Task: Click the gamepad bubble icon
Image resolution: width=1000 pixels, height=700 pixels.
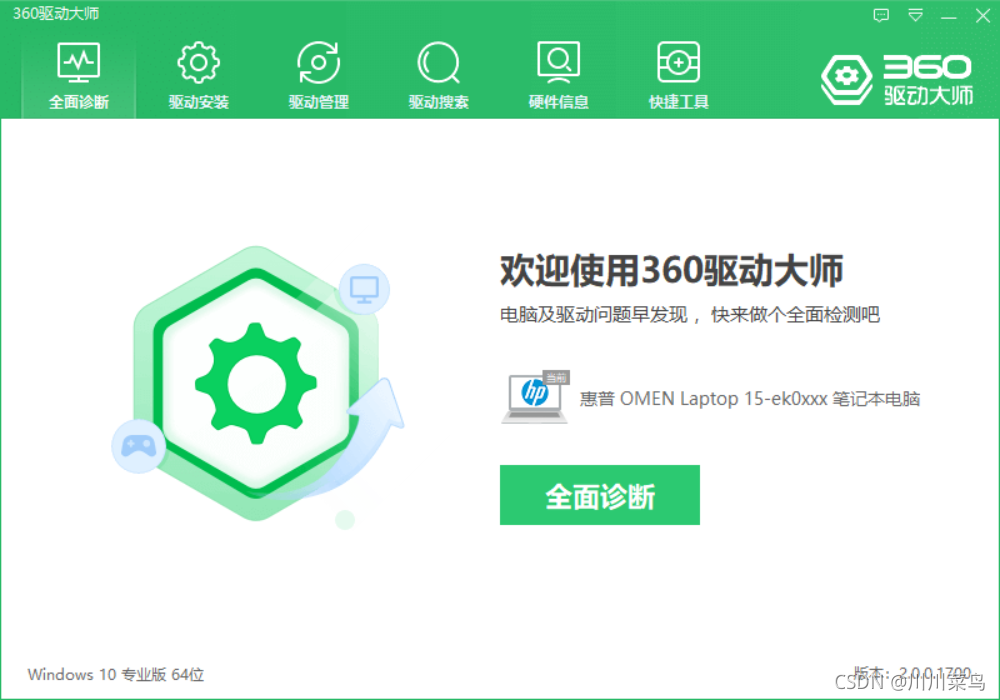Action: [x=138, y=446]
